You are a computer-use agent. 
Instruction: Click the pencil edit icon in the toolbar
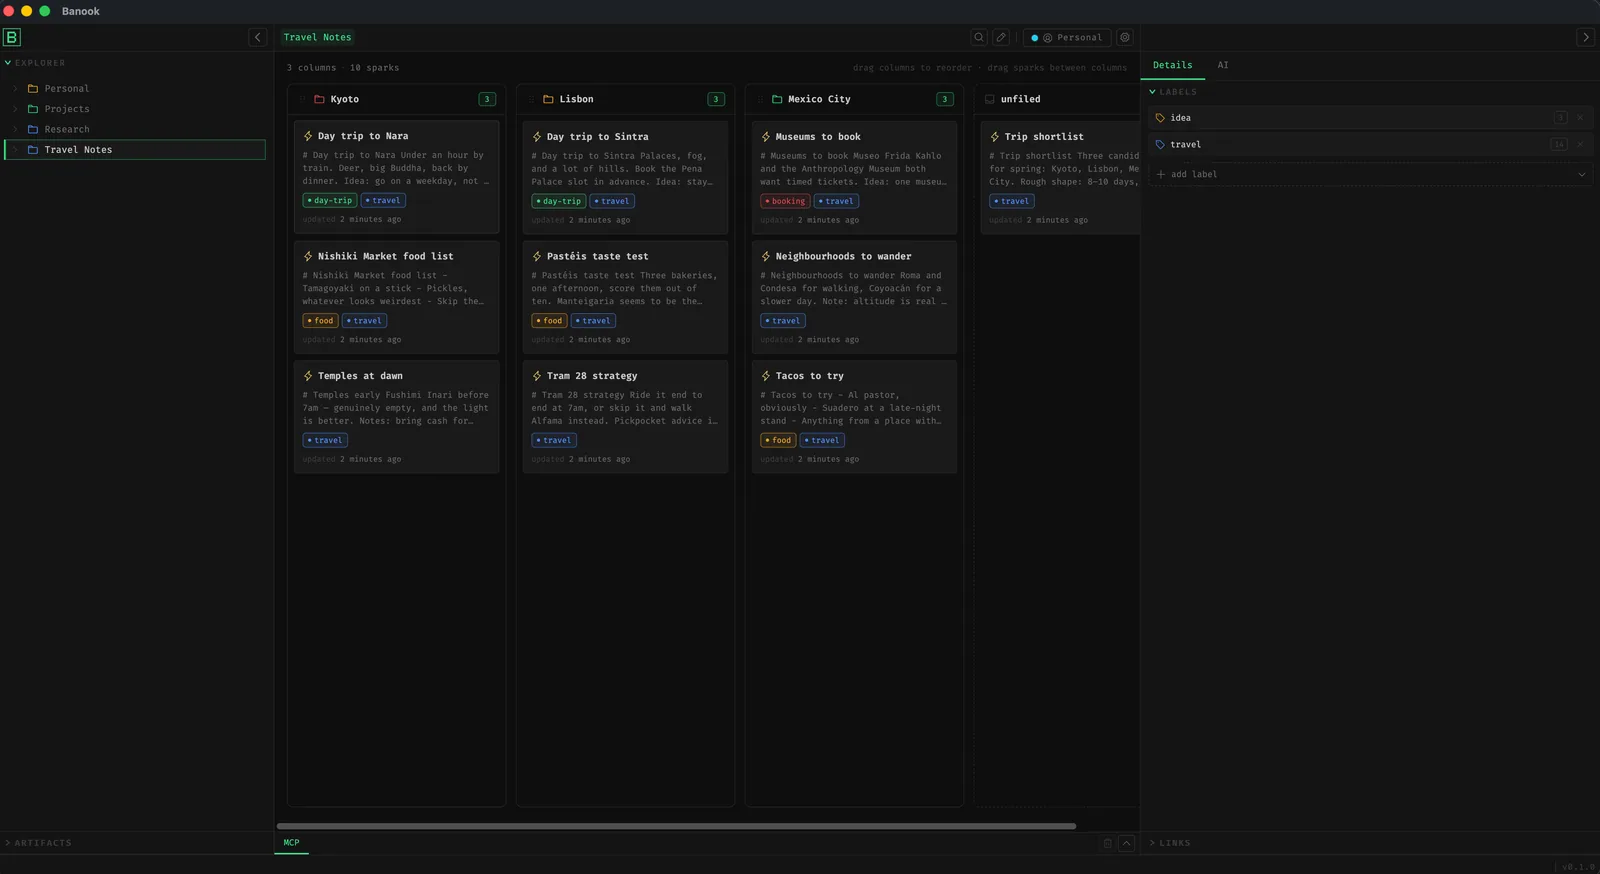tap(1001, 37)
